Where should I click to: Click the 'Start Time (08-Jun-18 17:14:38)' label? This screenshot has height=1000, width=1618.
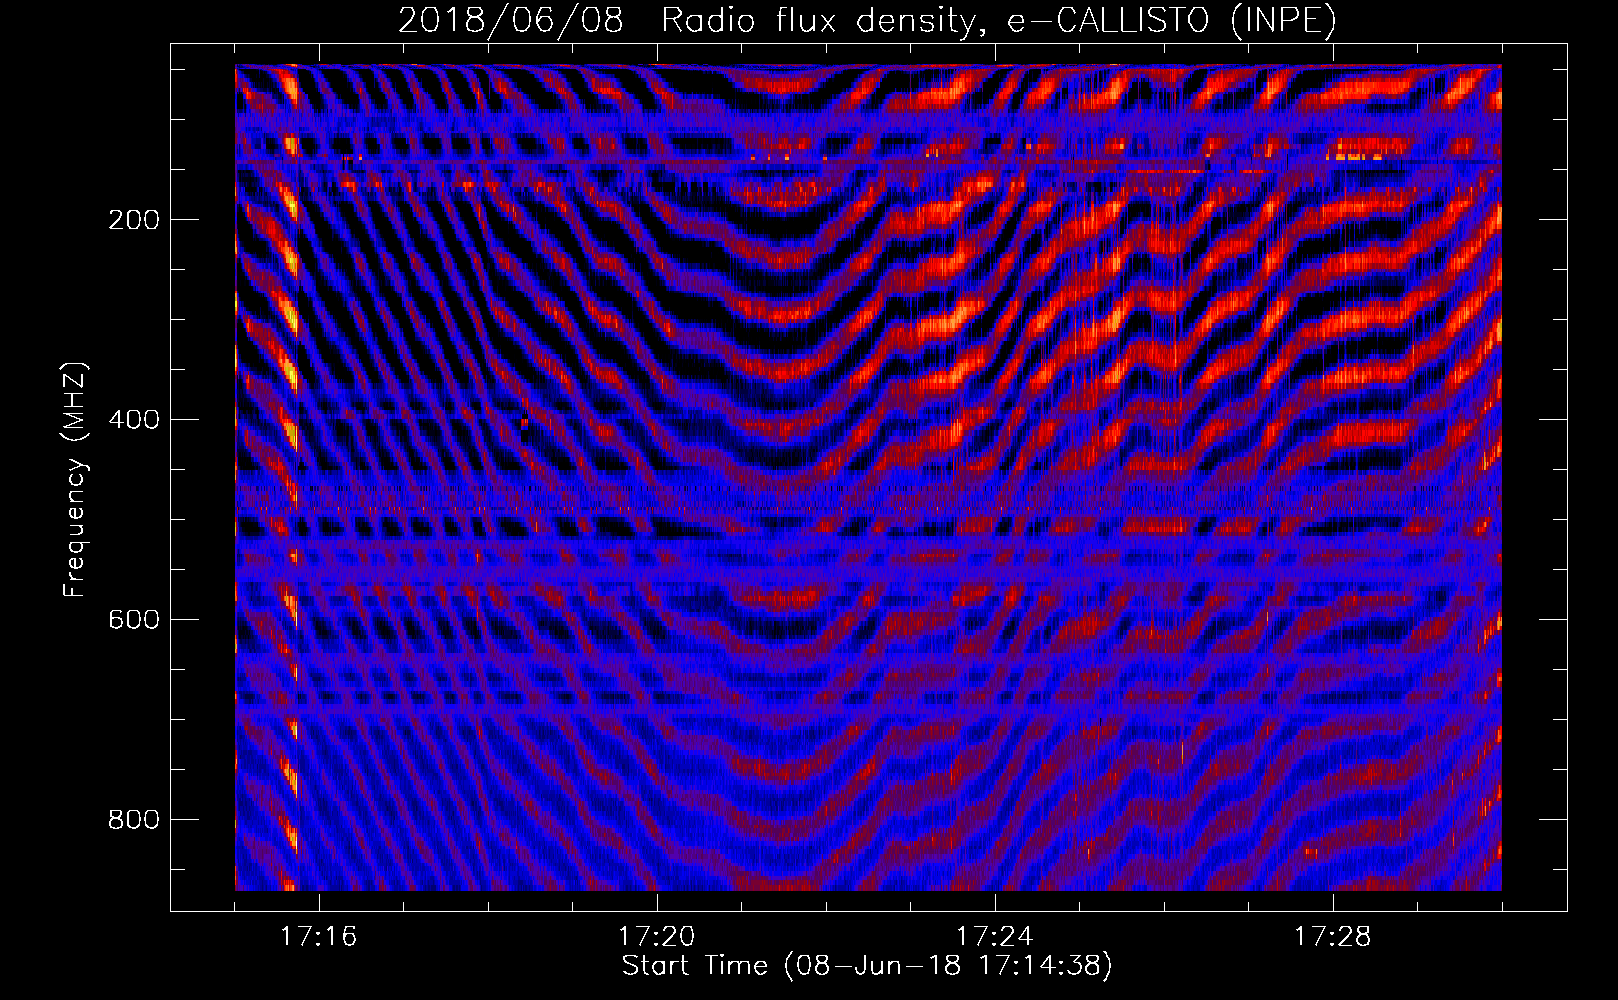[867, 965]
